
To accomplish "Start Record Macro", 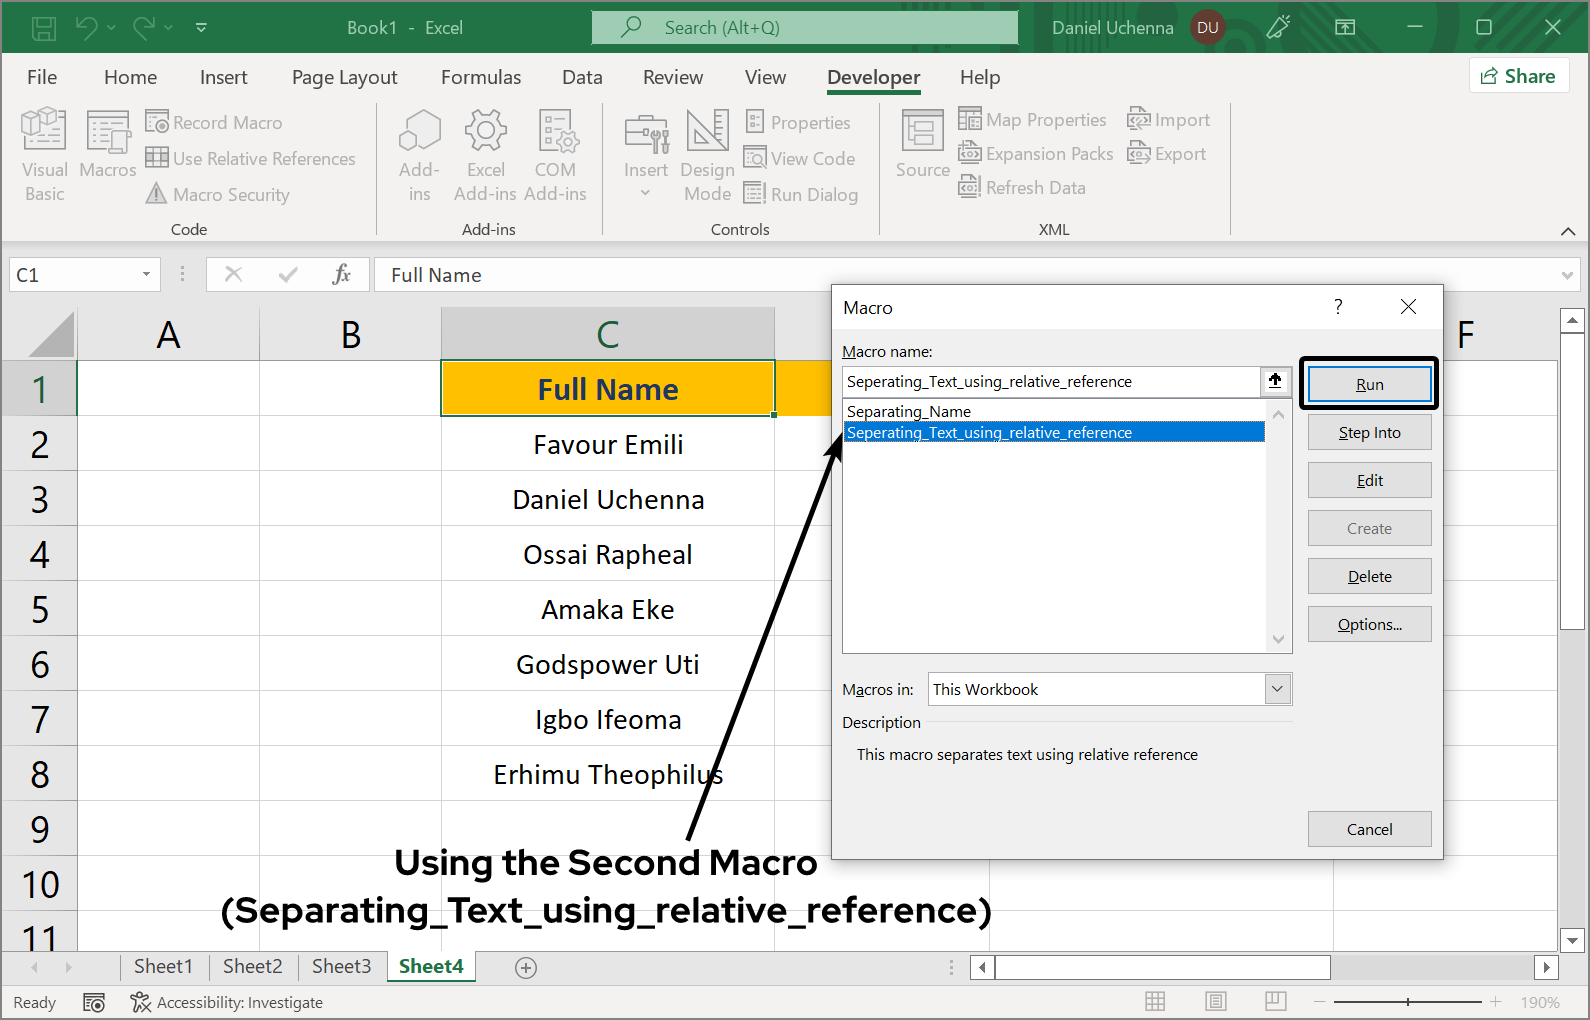I will pos(215,123).
